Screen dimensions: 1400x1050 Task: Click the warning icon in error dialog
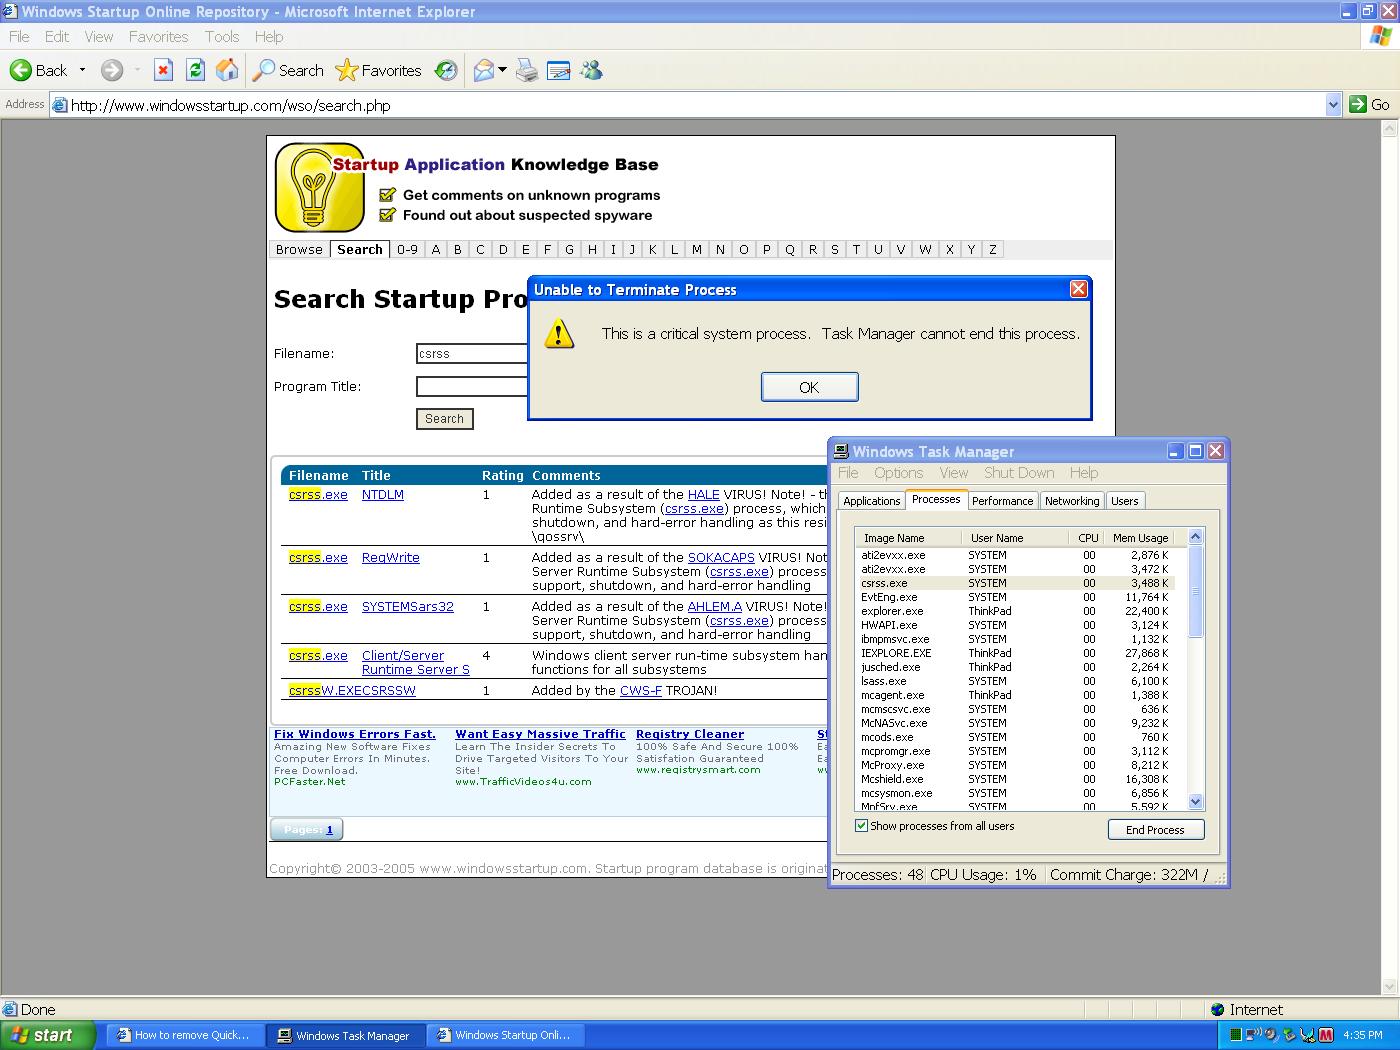click(x=559, y=334)
